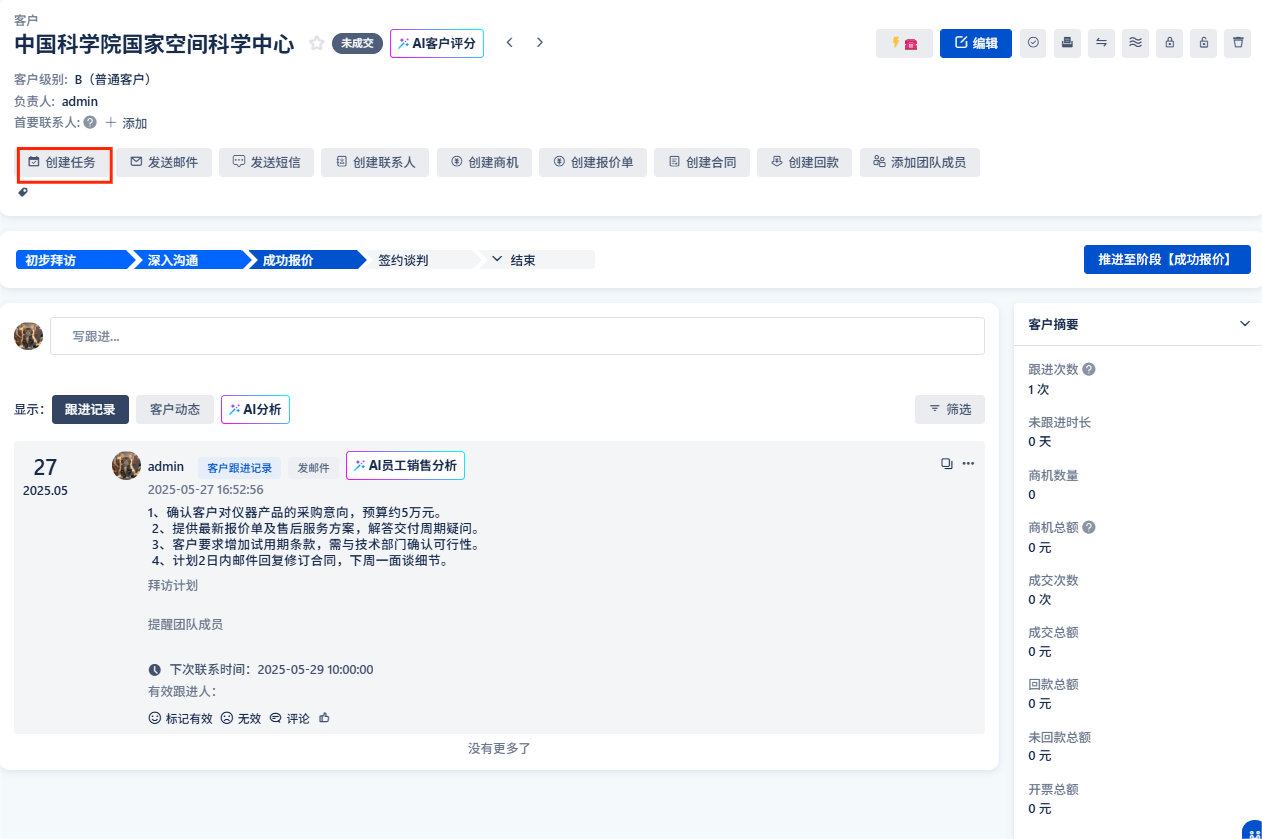Click the customer level text B（普通客户）
Screen dimensions: 1262x839
116,79
